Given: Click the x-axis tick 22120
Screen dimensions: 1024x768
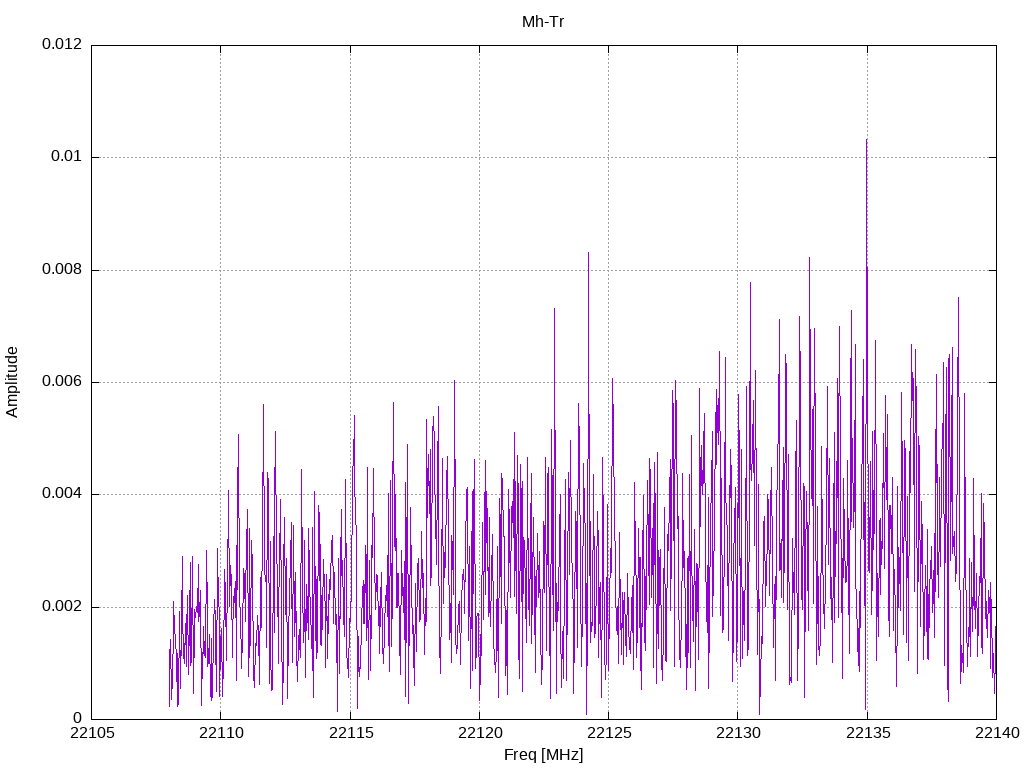Looking at the screenshot, I should click(x=480, y=733).
